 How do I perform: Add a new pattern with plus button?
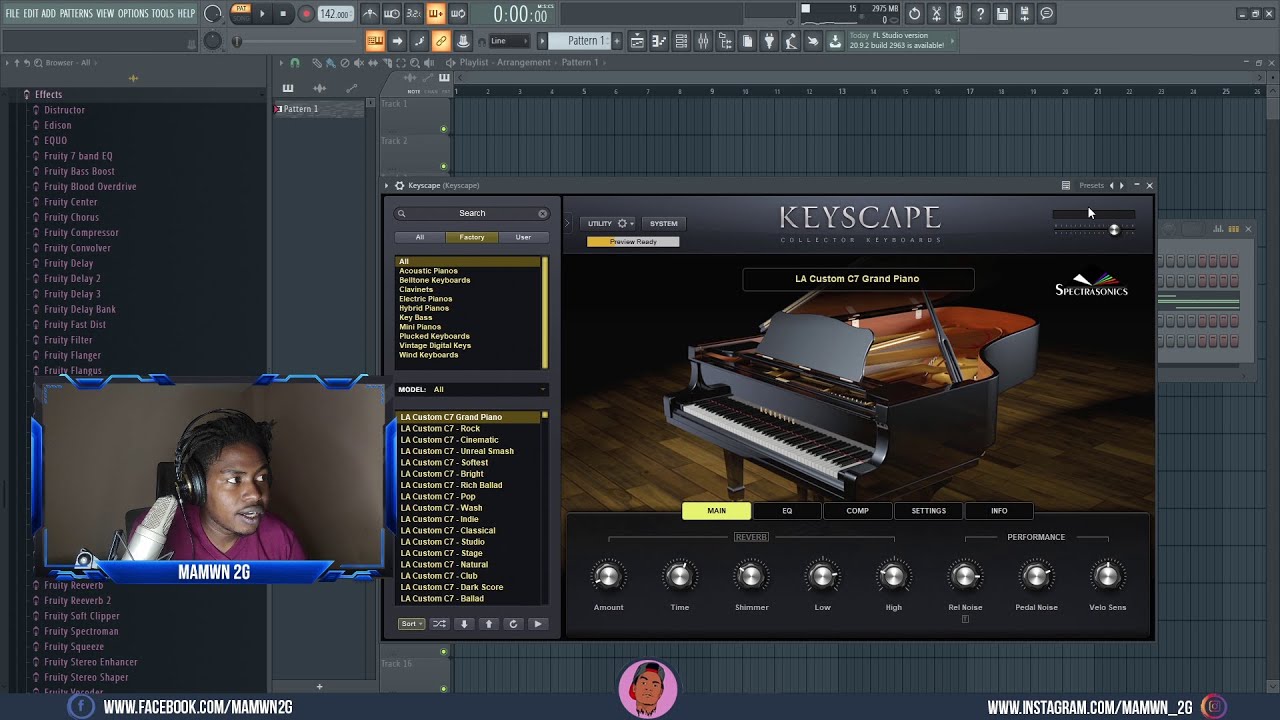(617, 41)
